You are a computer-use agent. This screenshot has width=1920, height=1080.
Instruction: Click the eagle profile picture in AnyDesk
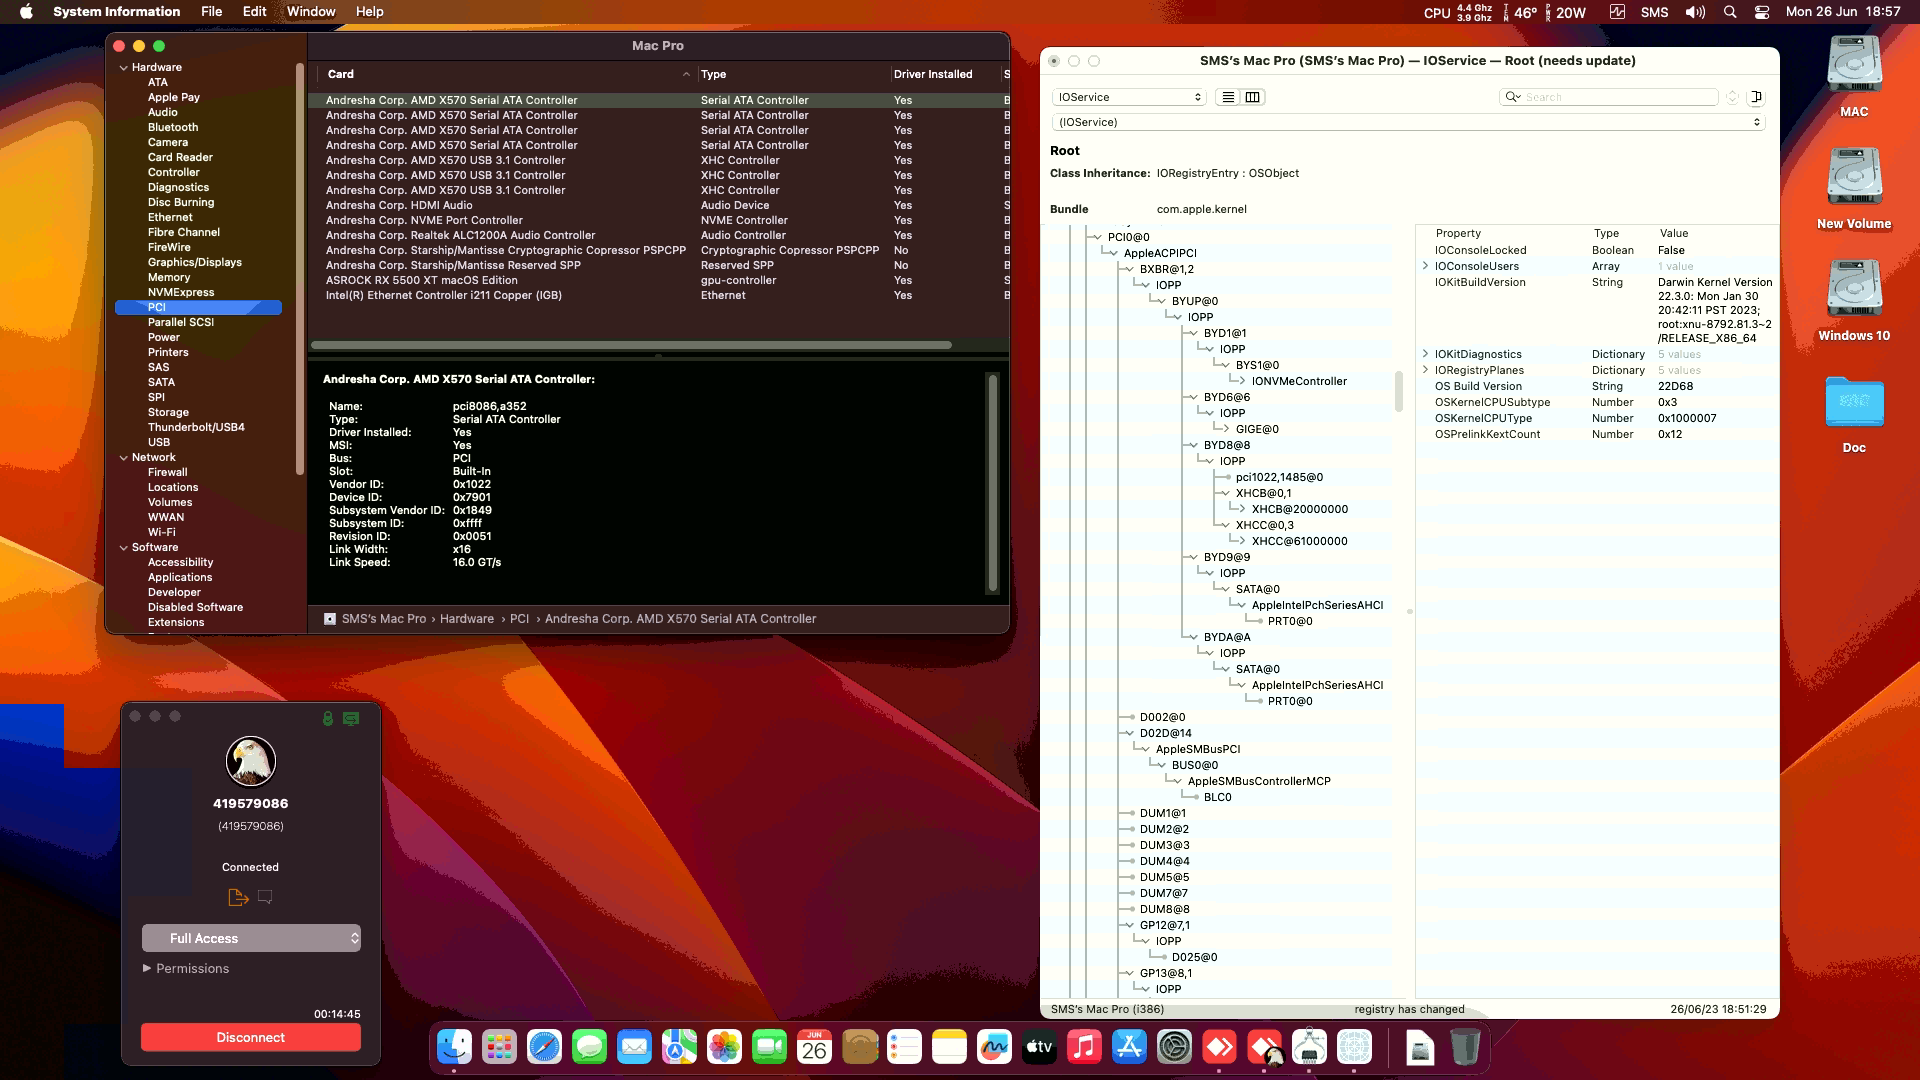tap(251, 761)
